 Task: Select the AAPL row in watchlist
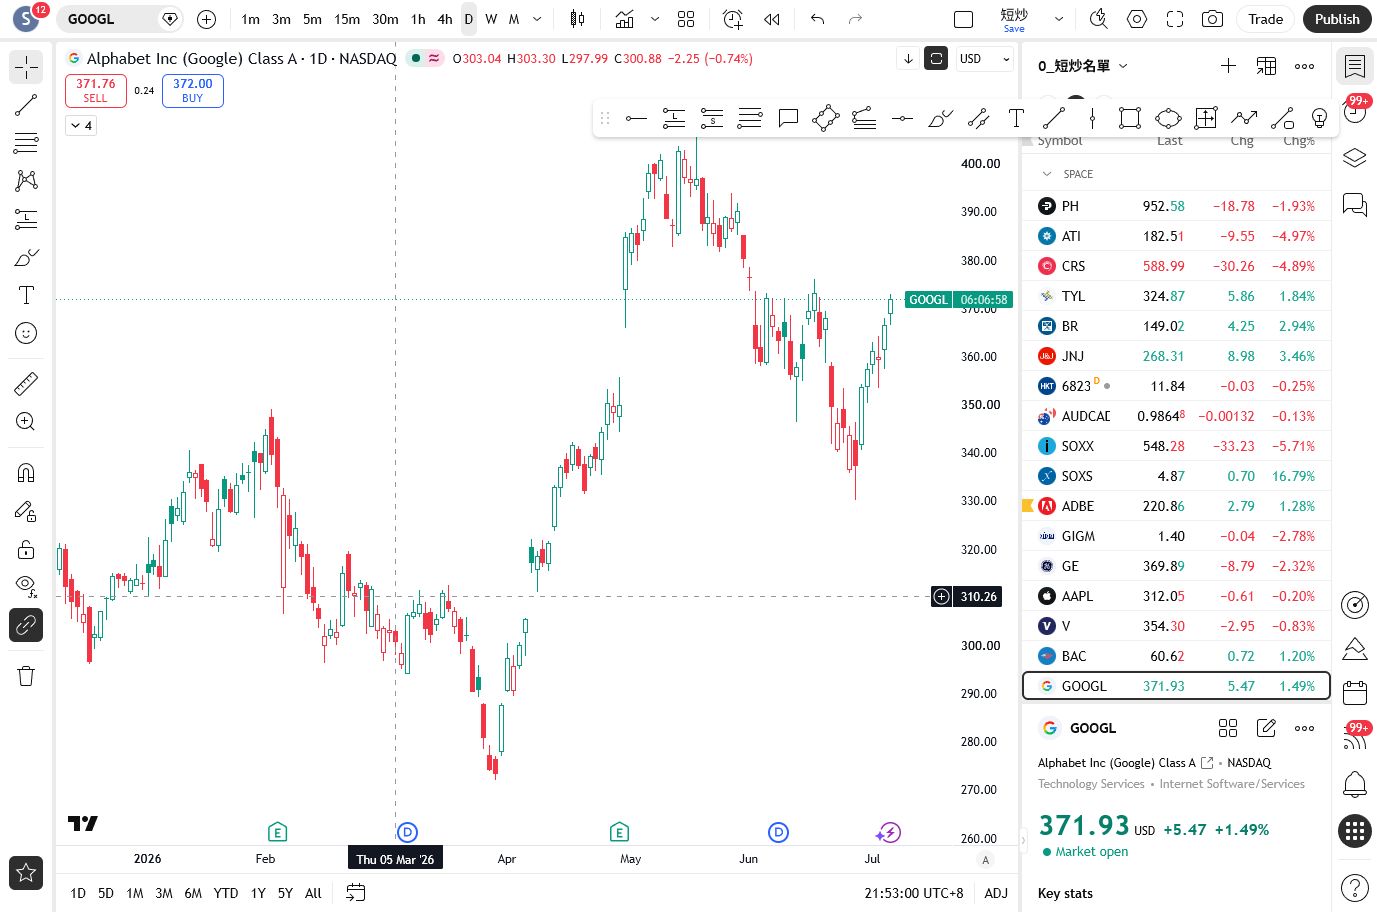pyautogui.click(x=1176, y=596)
